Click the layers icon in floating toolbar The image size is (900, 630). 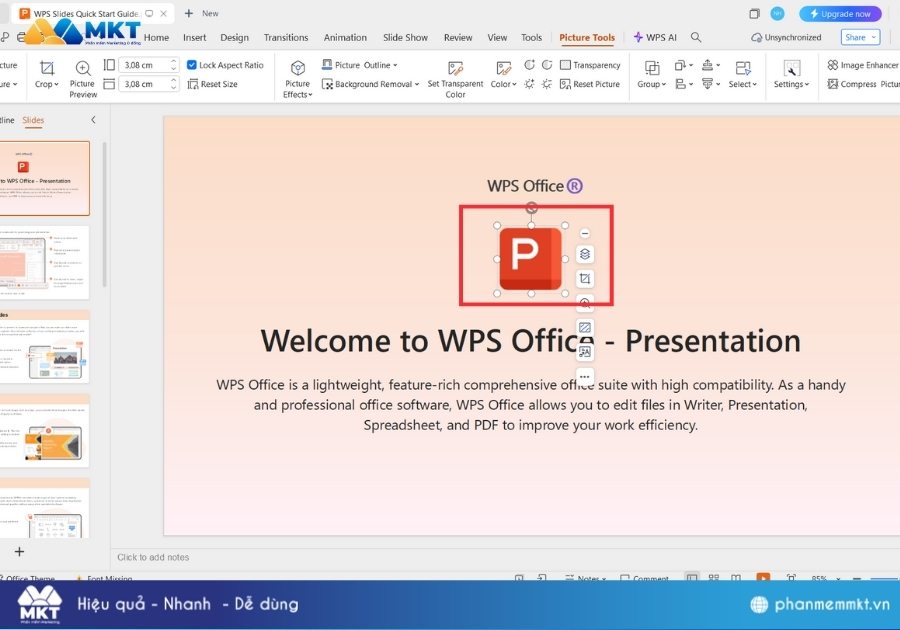click(585, 254)
